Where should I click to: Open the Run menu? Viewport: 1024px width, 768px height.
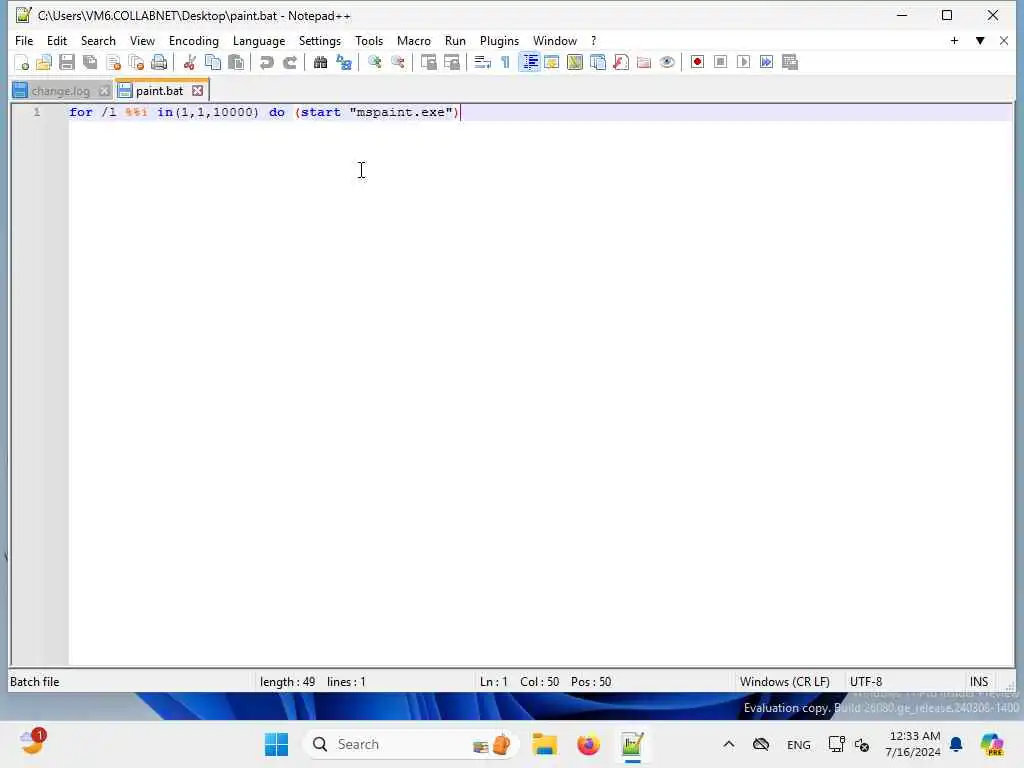click(455, 40)
